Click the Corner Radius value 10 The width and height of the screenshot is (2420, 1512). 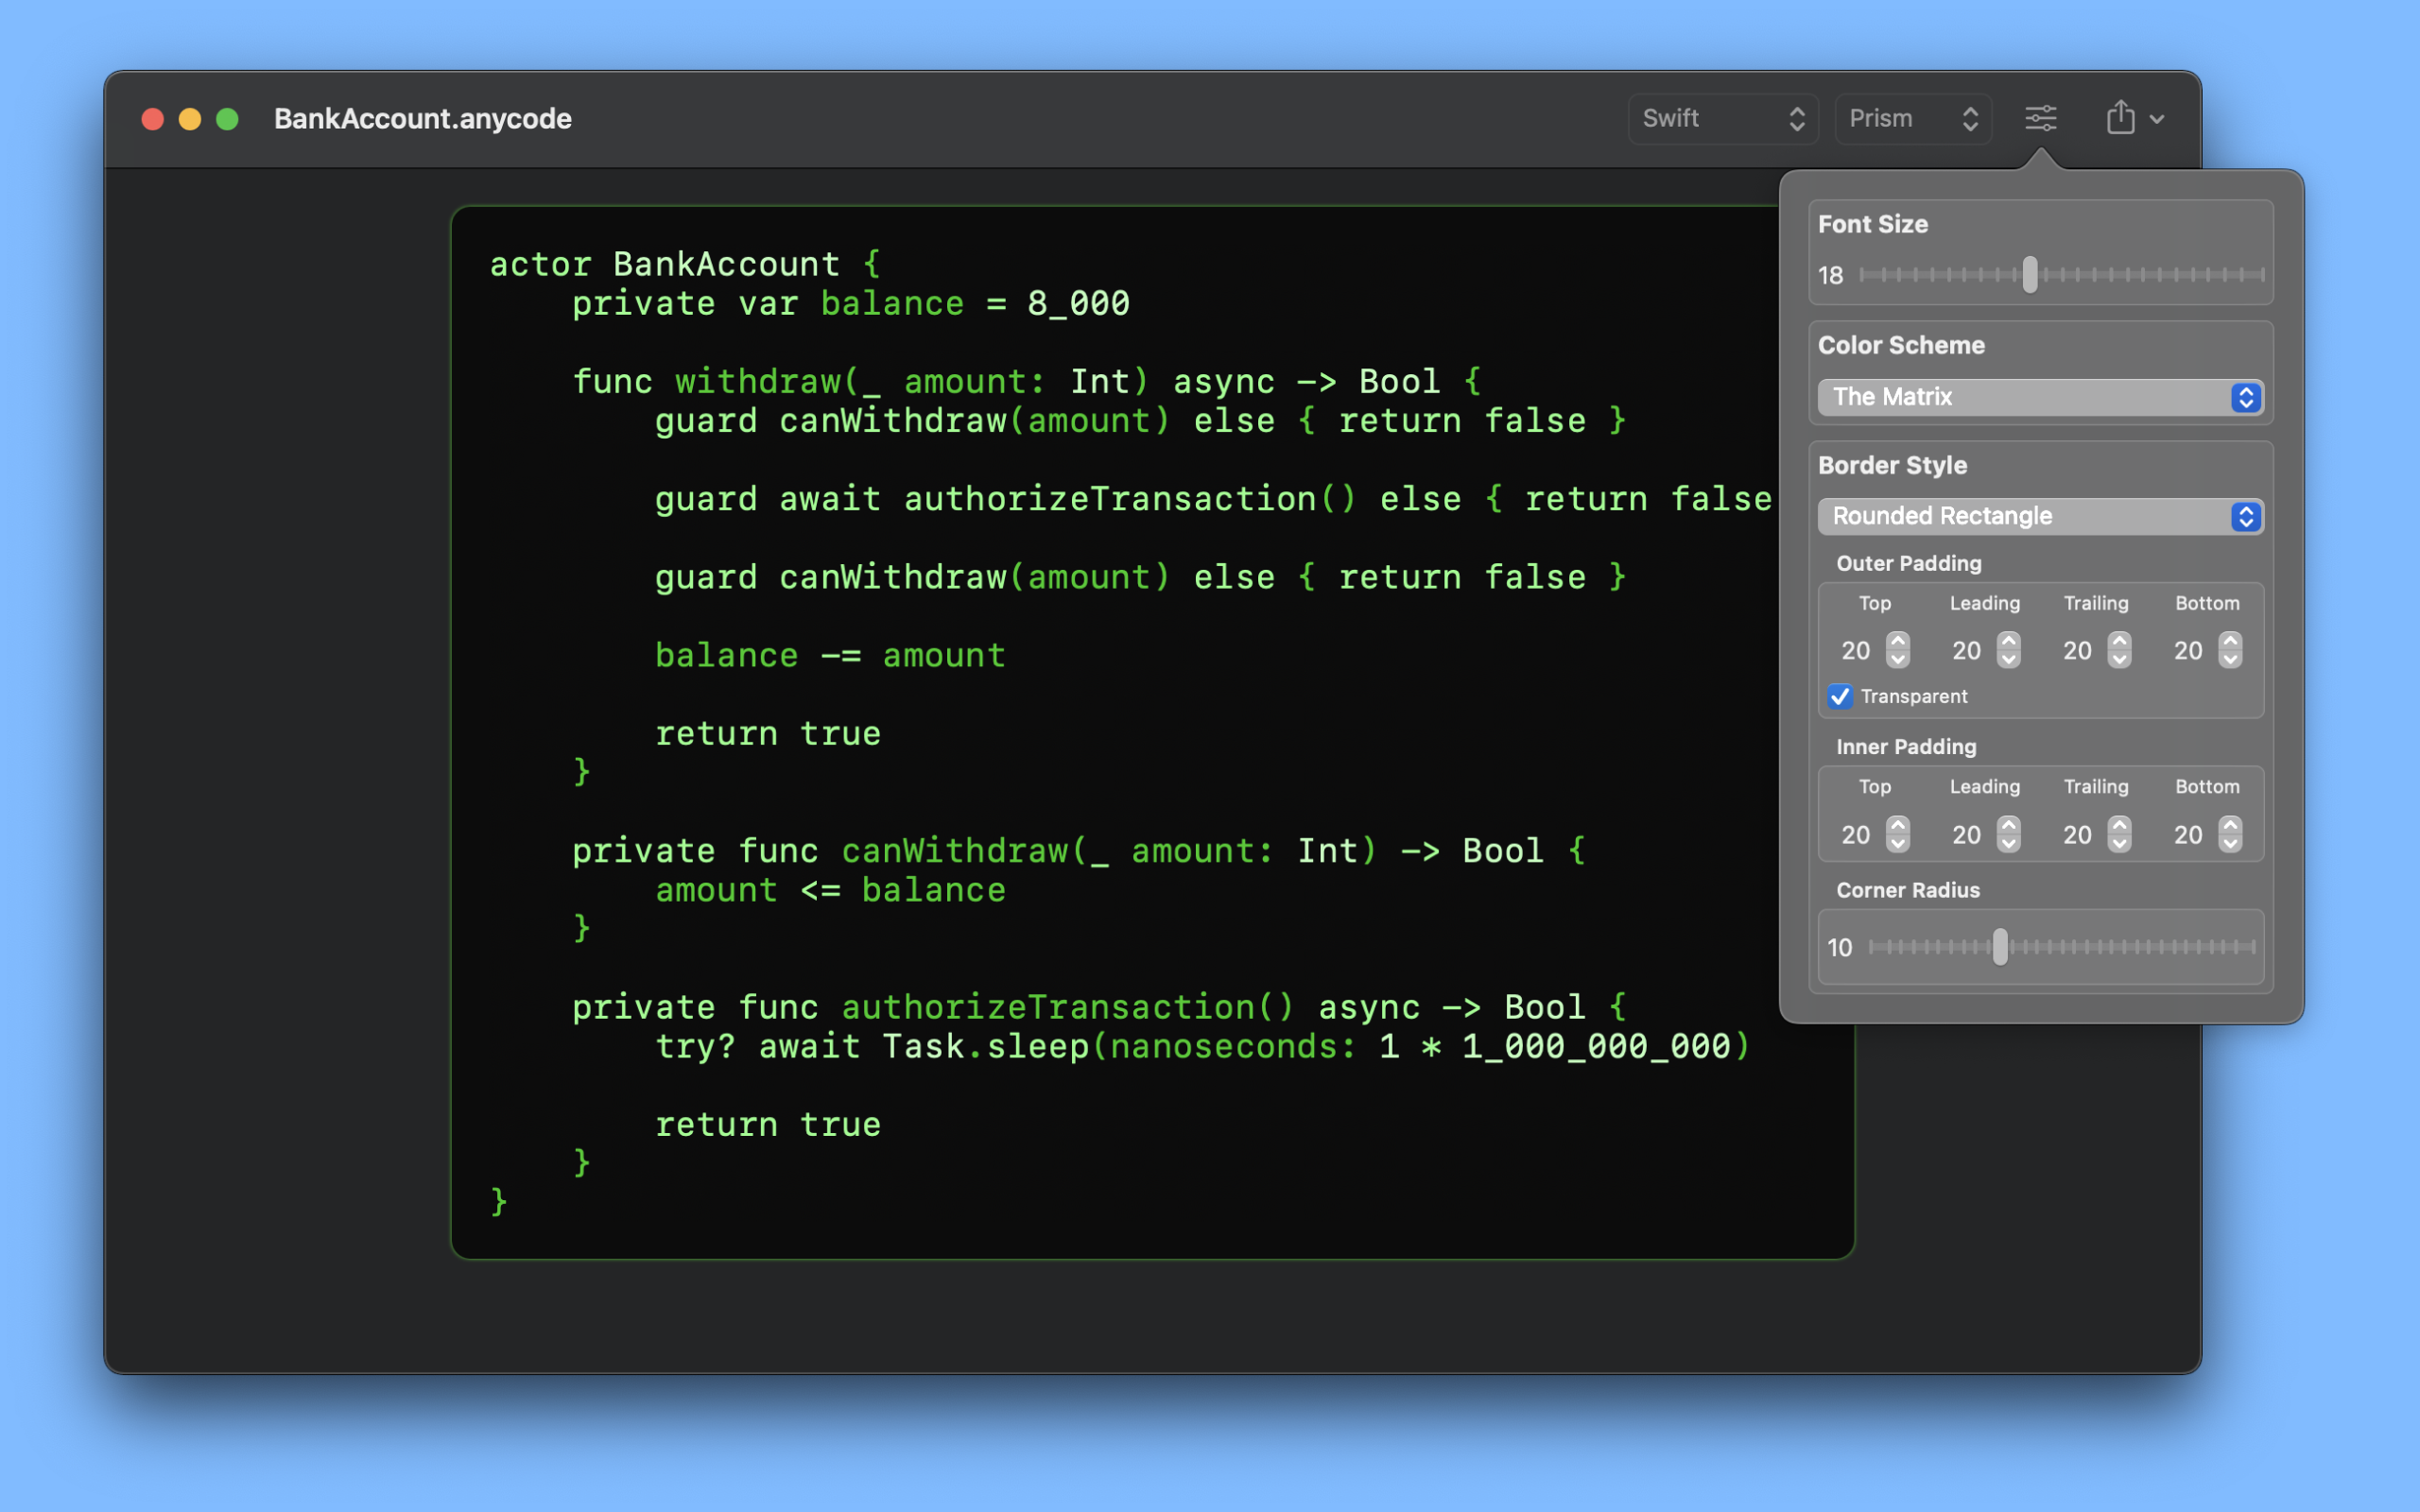1840,947
